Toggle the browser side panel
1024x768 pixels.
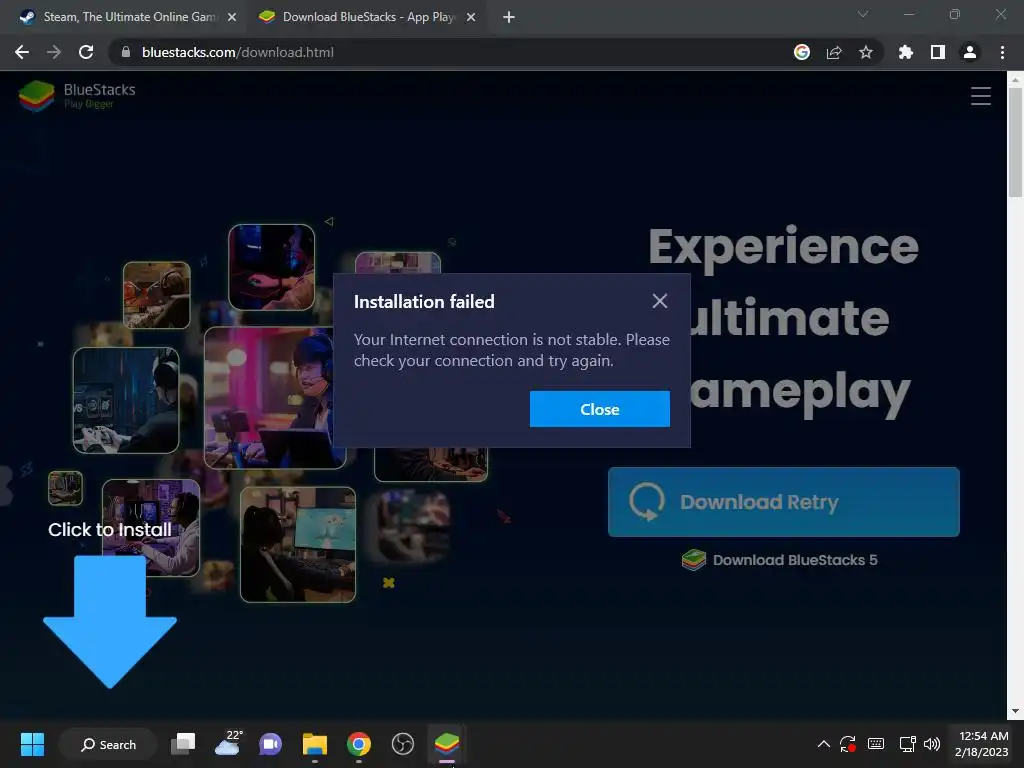click(x=938, y=52)
